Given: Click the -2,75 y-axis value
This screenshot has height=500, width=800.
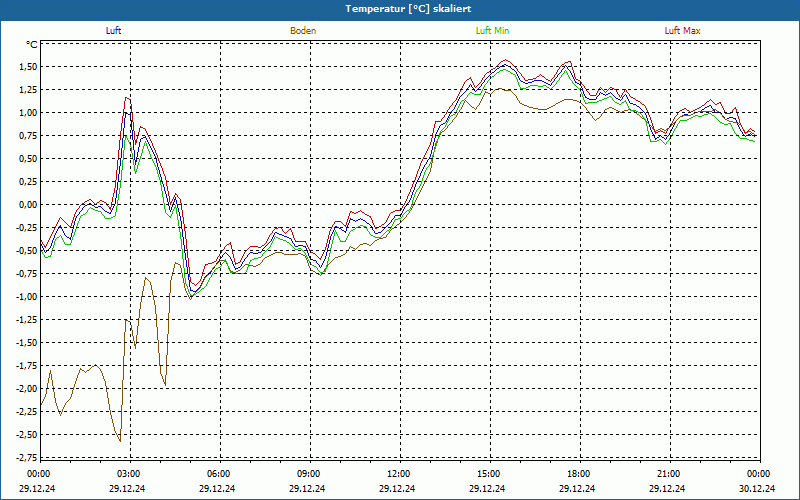Looking at the screenshot, I should (26, 457).
